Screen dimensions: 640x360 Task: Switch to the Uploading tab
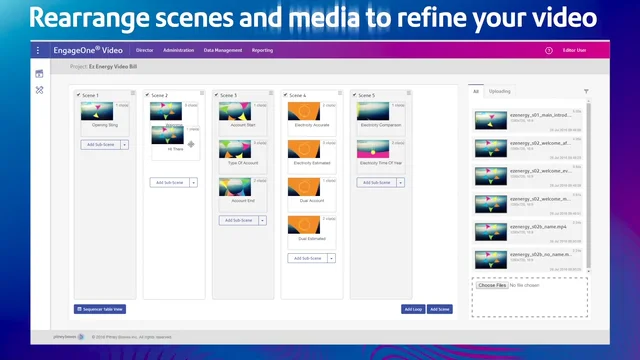tap(500, 91)
